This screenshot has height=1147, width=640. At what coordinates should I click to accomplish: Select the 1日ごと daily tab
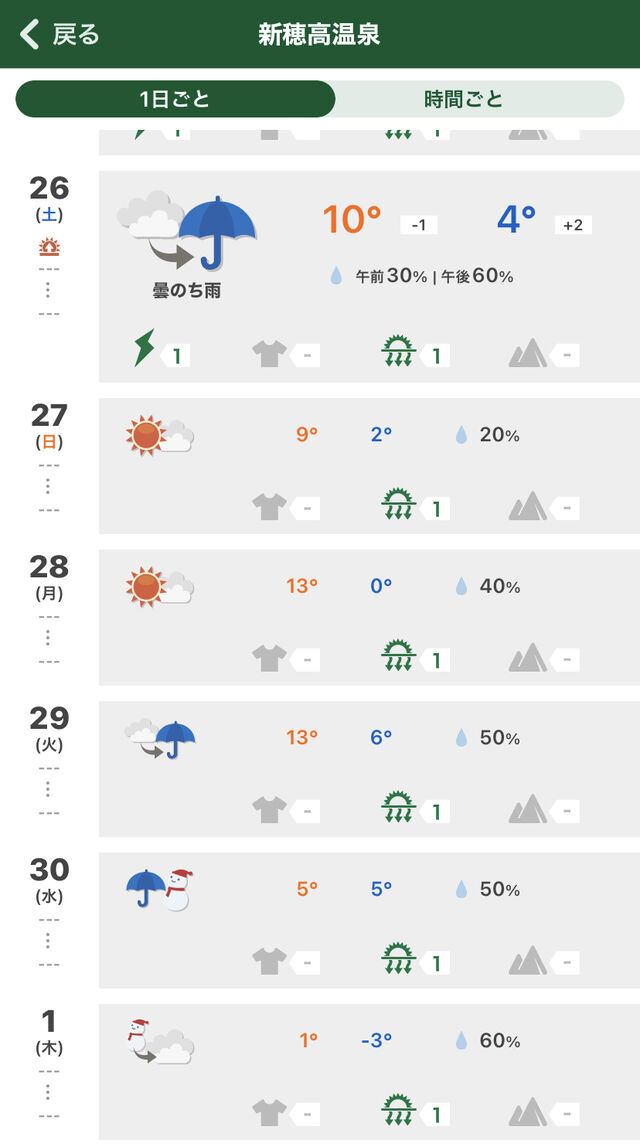click(175, 99)
